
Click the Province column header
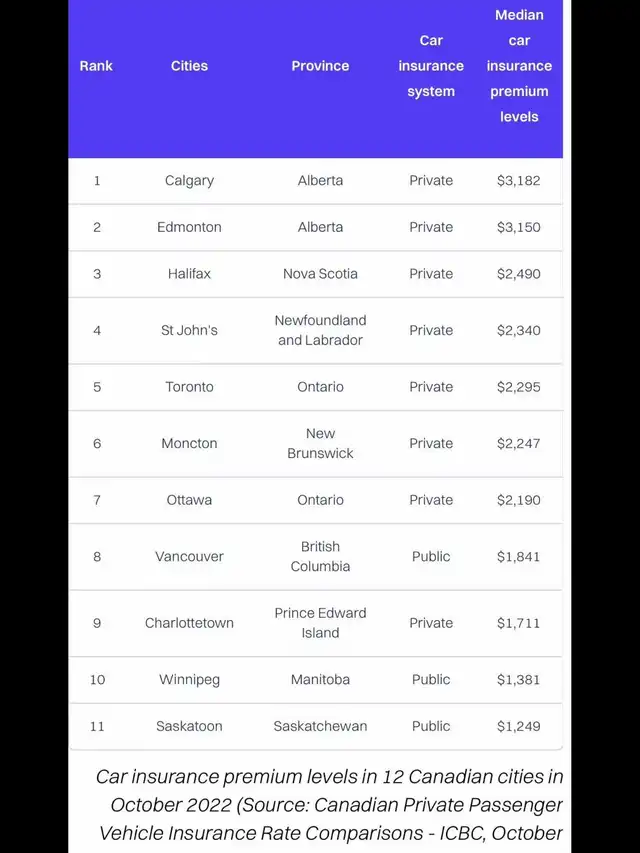[320, 66]
